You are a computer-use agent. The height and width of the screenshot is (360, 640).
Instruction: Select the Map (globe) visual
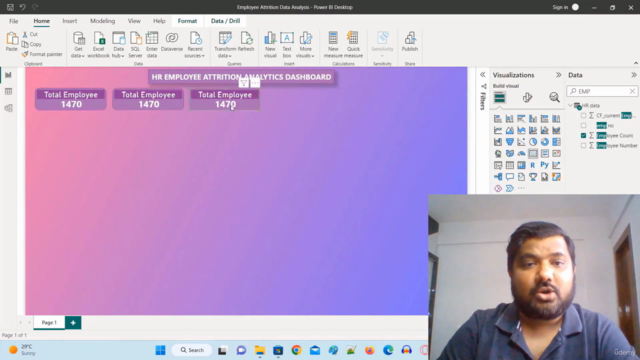498,153
